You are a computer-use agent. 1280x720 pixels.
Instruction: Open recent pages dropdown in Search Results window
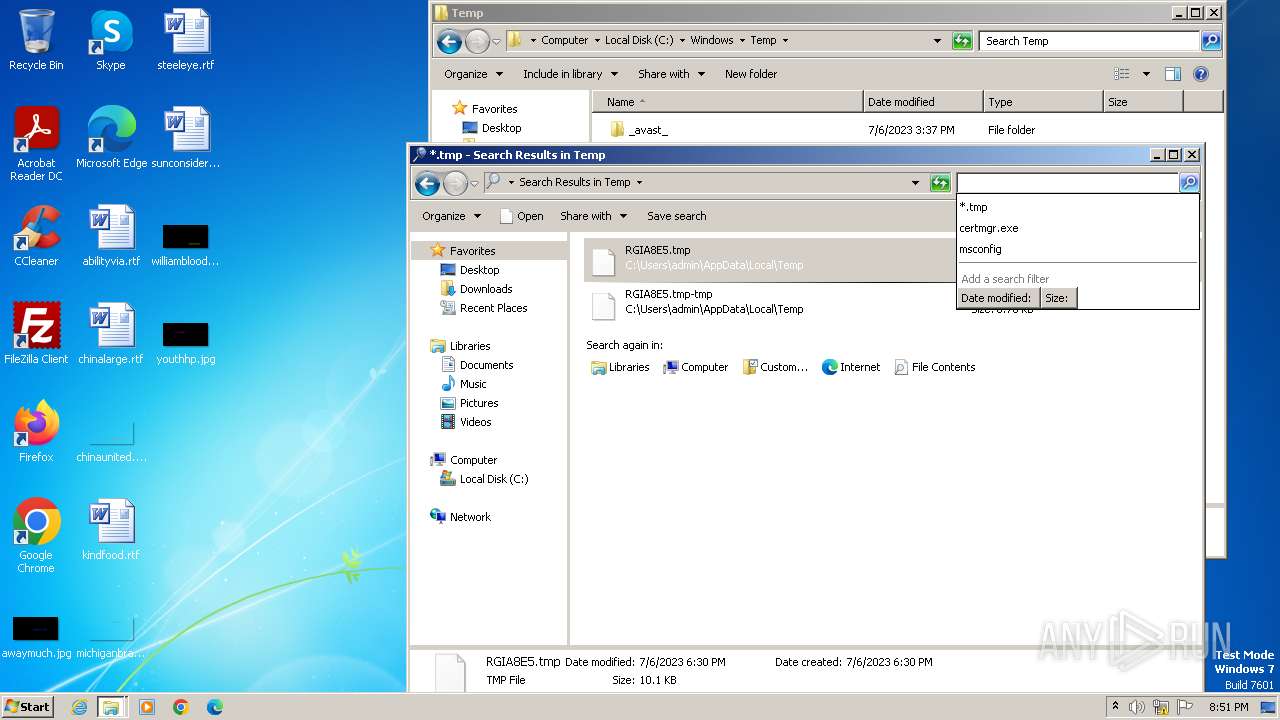point(474,183)
